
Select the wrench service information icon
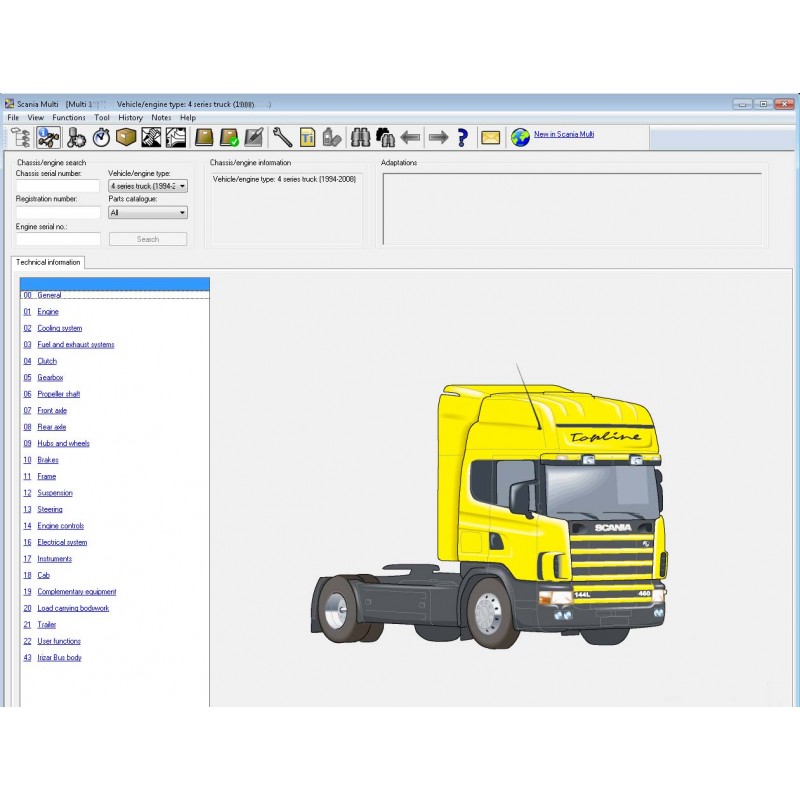tap(281, 137)
